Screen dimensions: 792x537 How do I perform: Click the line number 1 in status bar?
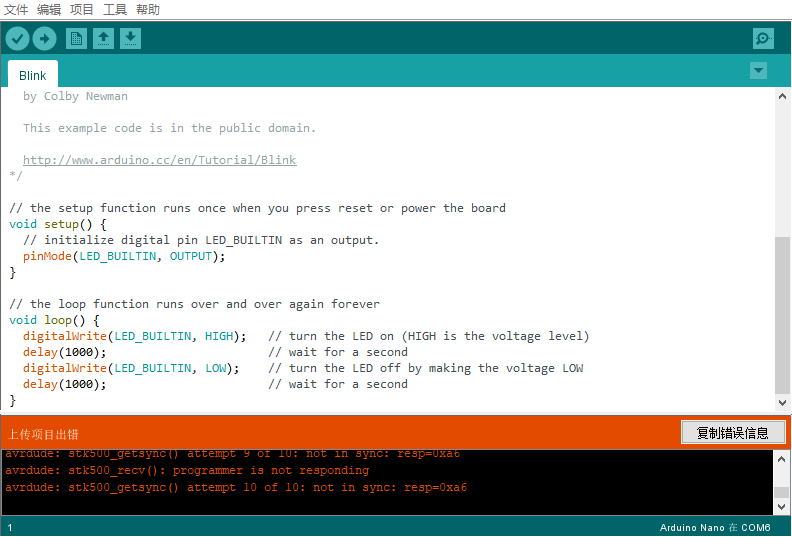point(10,528)
